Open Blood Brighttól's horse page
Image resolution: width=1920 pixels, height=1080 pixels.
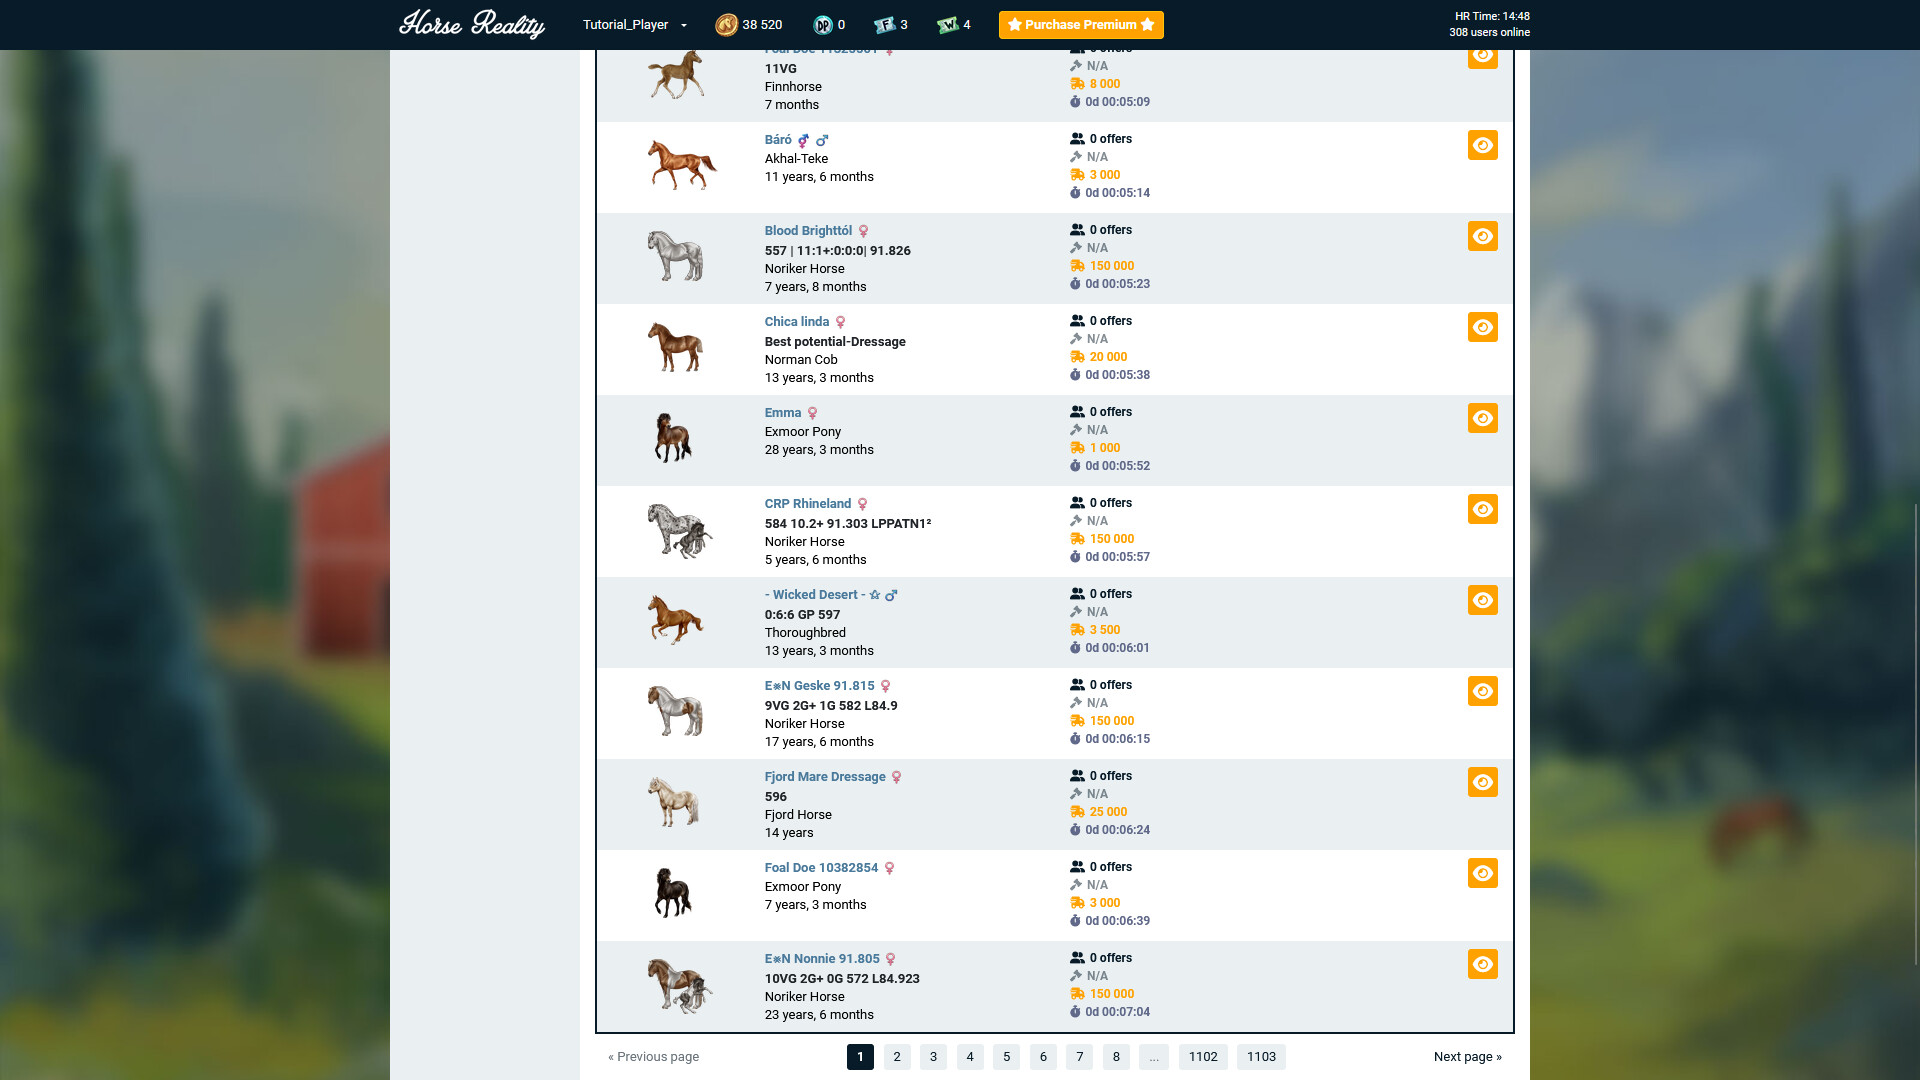808,230
